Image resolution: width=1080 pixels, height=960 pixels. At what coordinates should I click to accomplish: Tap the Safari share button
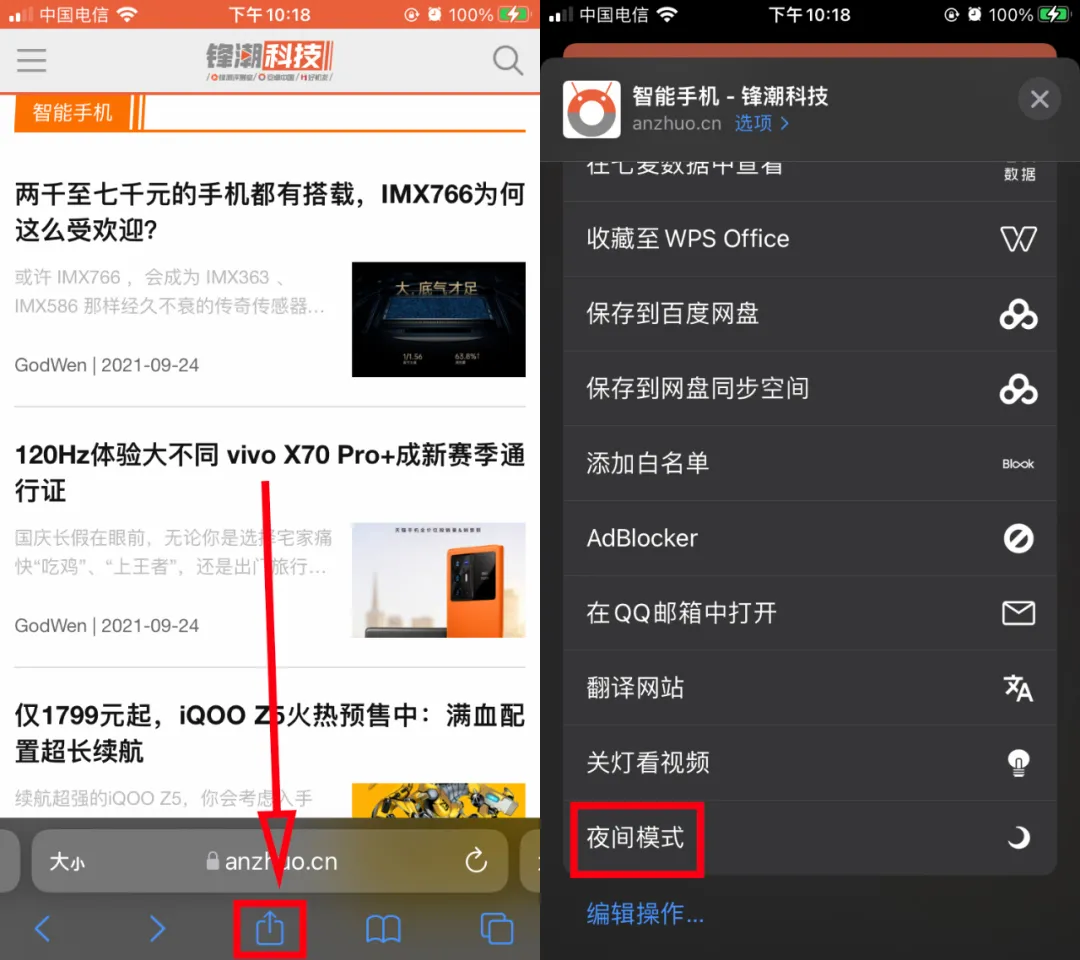[269, 928]
